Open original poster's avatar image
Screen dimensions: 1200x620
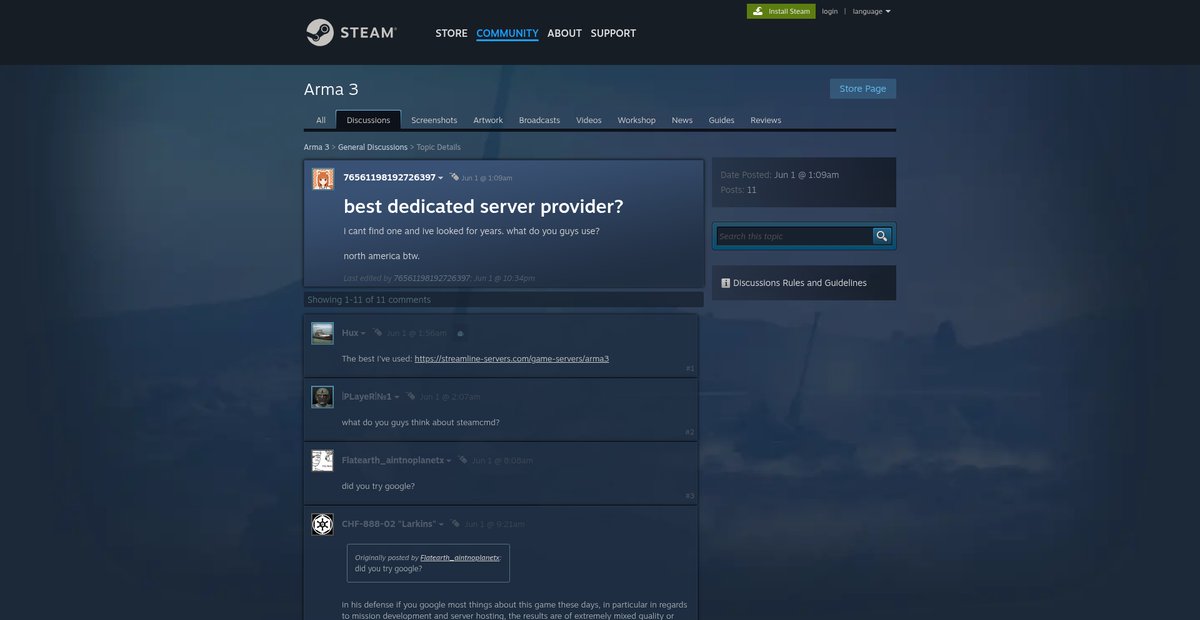coord(323,179)
